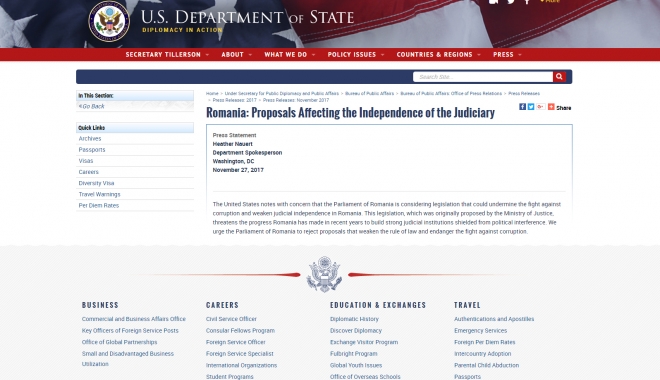
Task: Open the Careers quick link in sidebar
Action: pyautogui.click(x=88, y=172)
